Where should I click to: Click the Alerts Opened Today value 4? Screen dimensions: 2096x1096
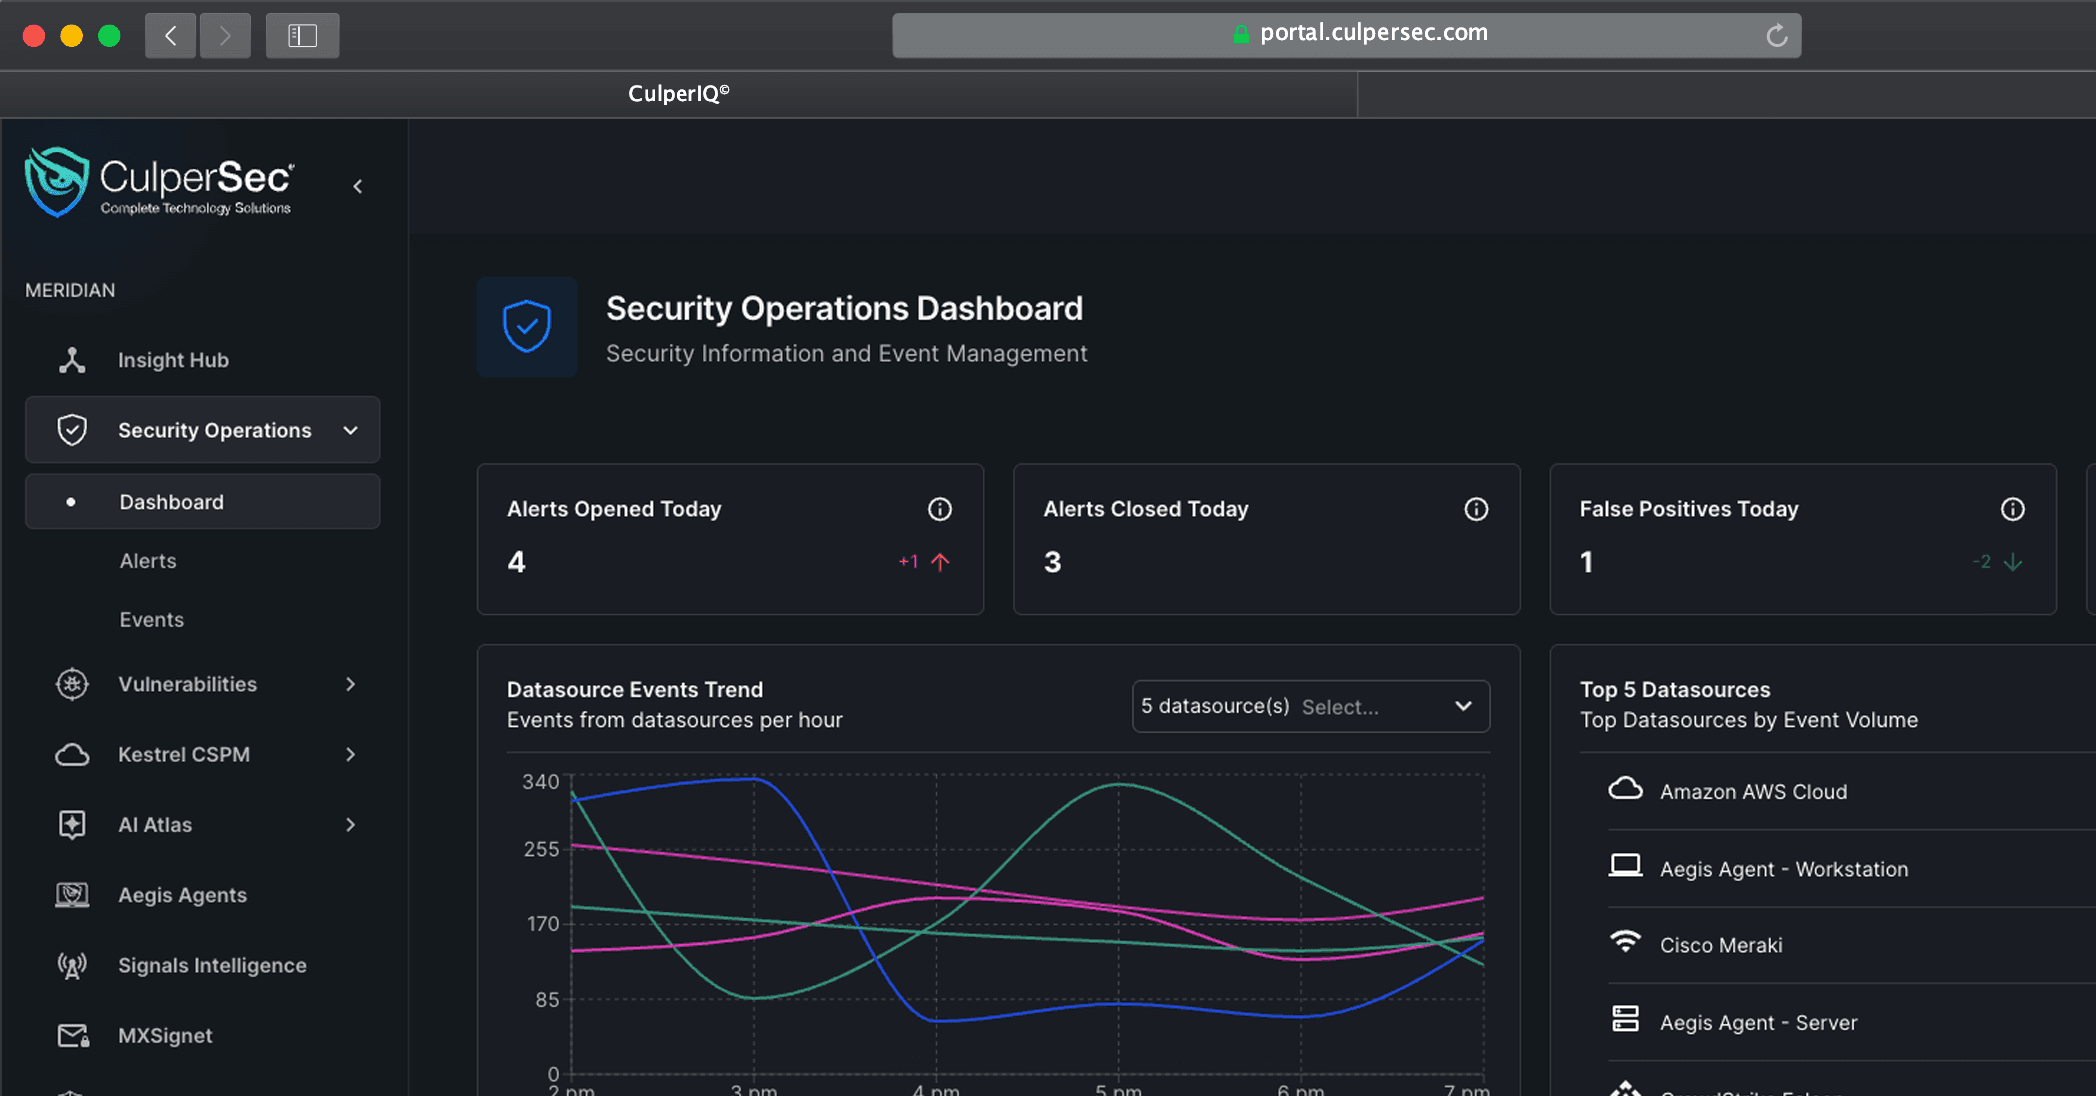(516, 562)
